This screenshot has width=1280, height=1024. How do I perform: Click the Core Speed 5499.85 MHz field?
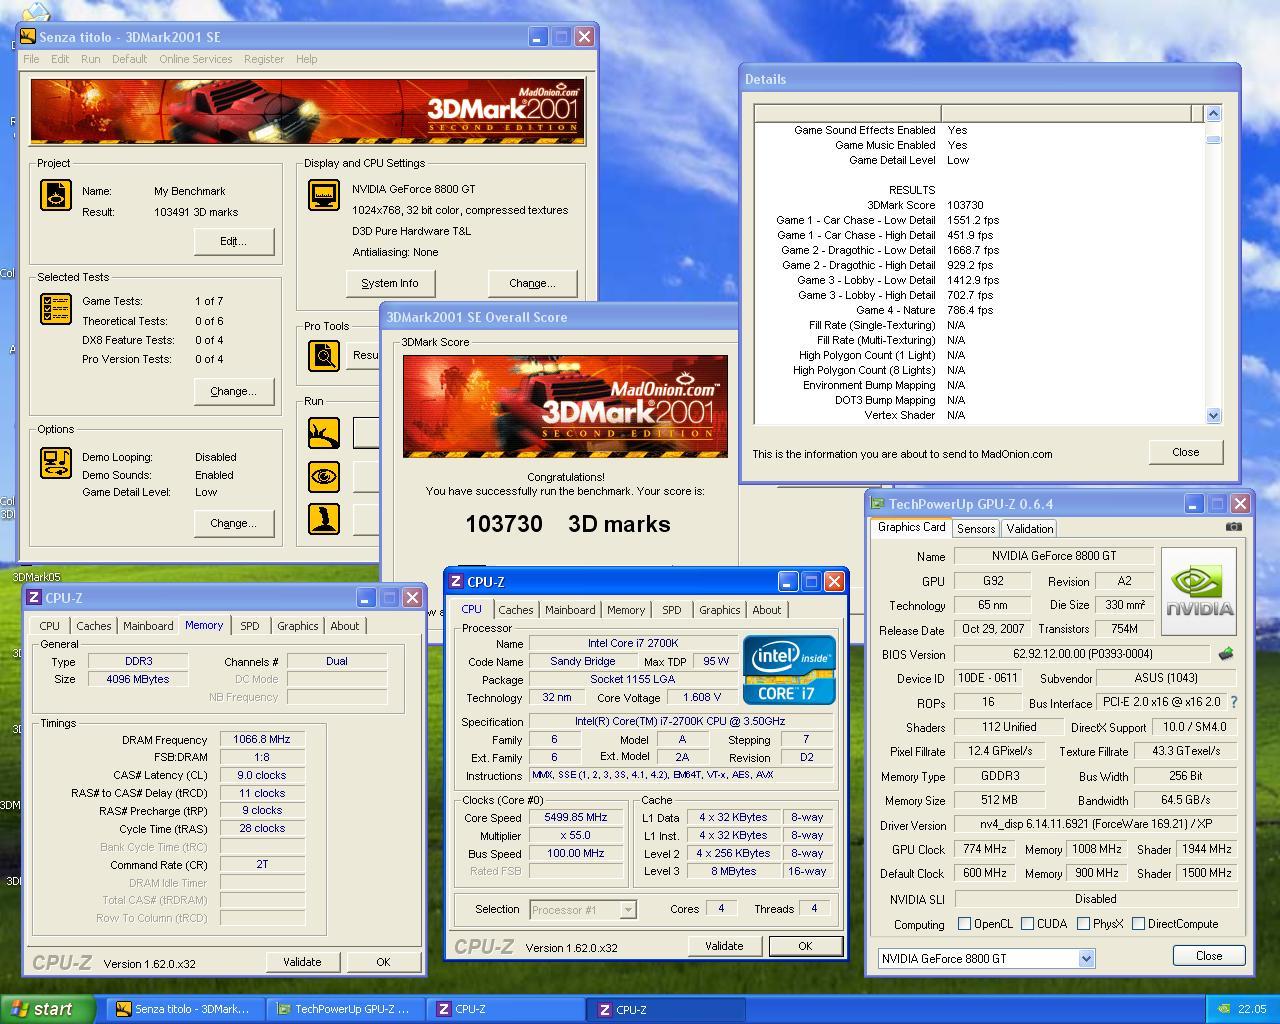(x=576, y=818)
